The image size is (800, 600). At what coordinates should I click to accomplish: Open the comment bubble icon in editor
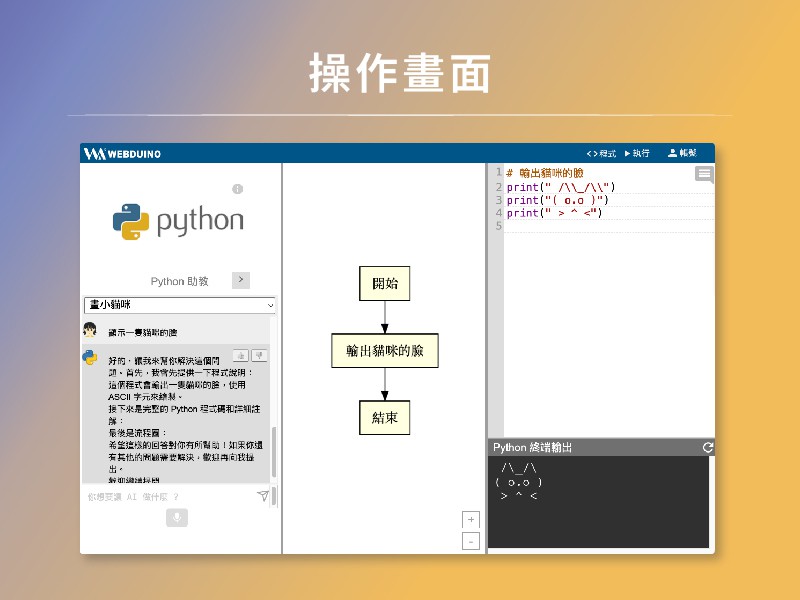705,174
